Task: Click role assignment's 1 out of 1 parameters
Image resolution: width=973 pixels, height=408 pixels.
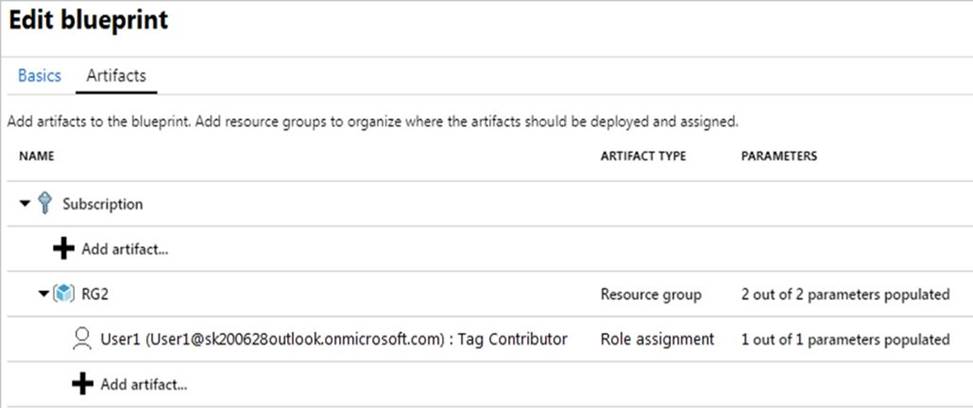Action: click(x=845, y=339)
